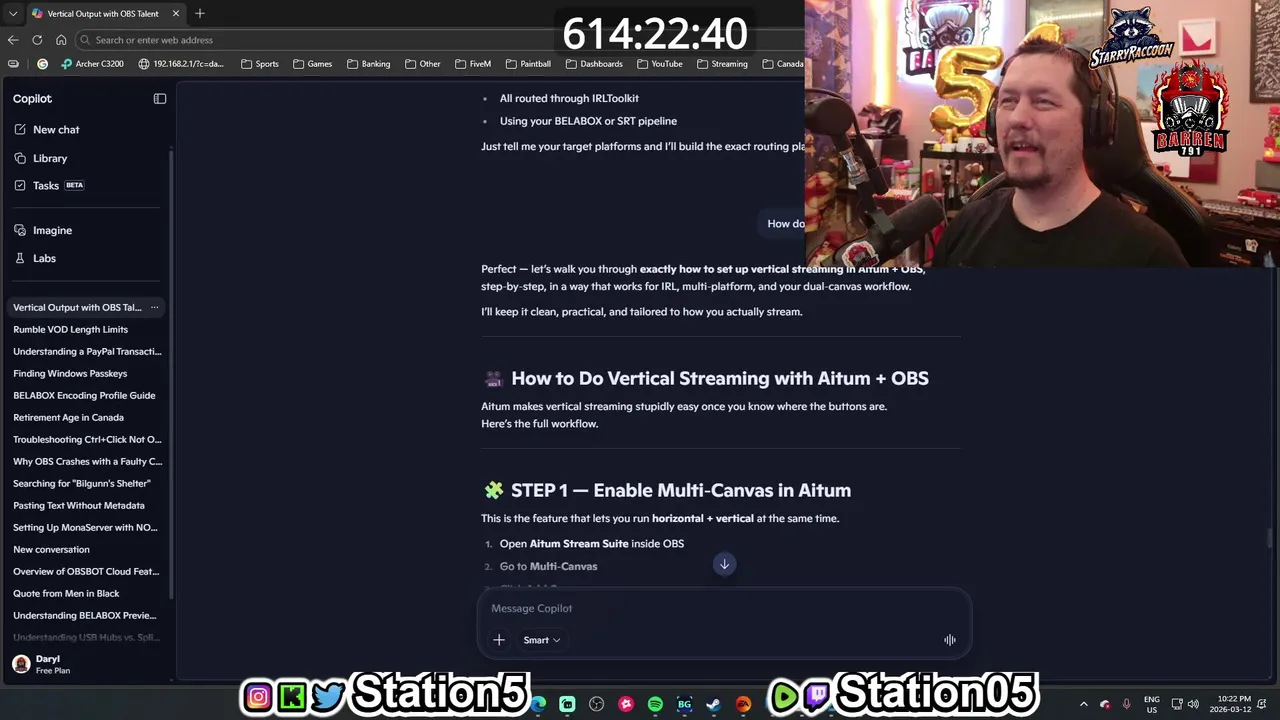Open Microsoft Edge from the taskbar
Image resolution: width=1280 pixels, height=720 pixels.
pyautogui.click(x=539, y=704)
